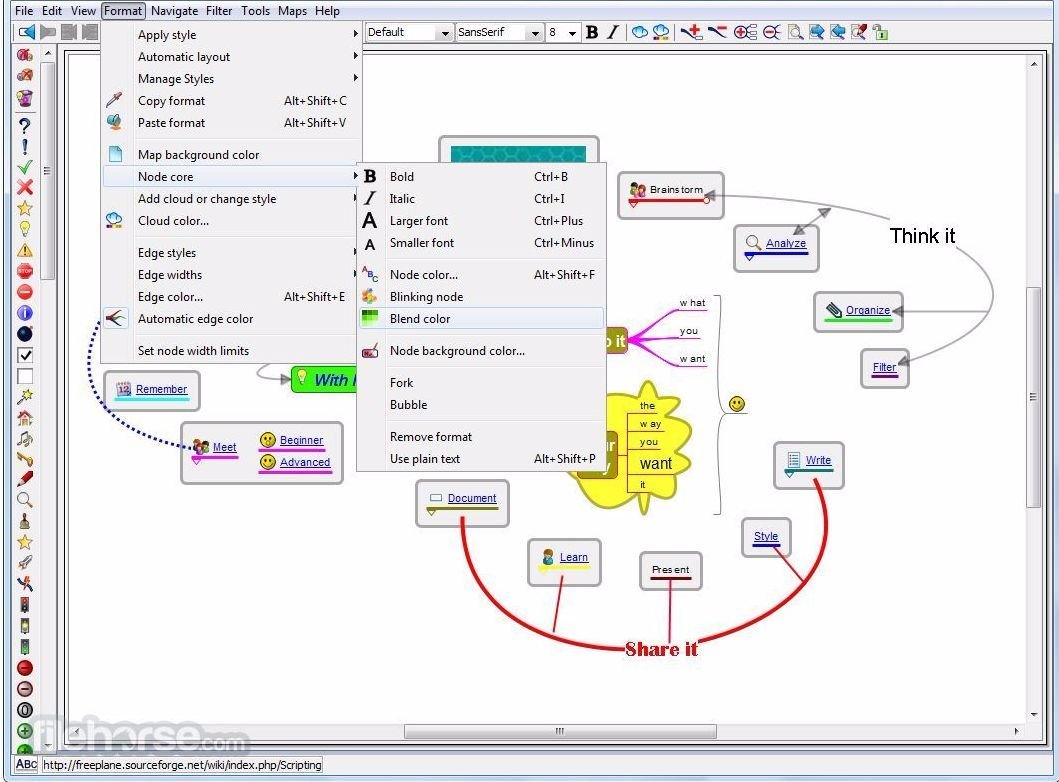Expand the Apply style submenu
Screen dimensions: 1059x782
[x=232, y=34]
